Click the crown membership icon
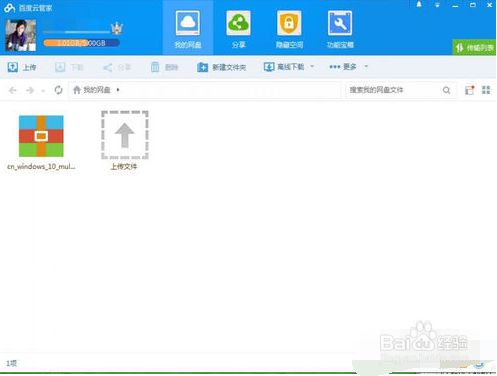The height and width of the screenshot is (376, 497). click(x=117, y=28)
